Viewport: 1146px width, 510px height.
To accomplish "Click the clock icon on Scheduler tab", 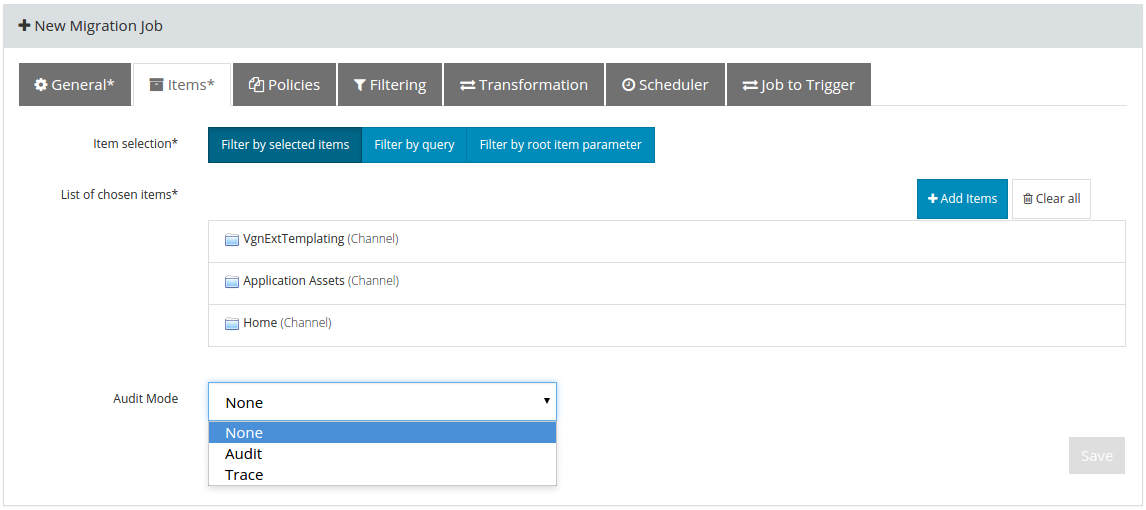I will click(629, 85).
